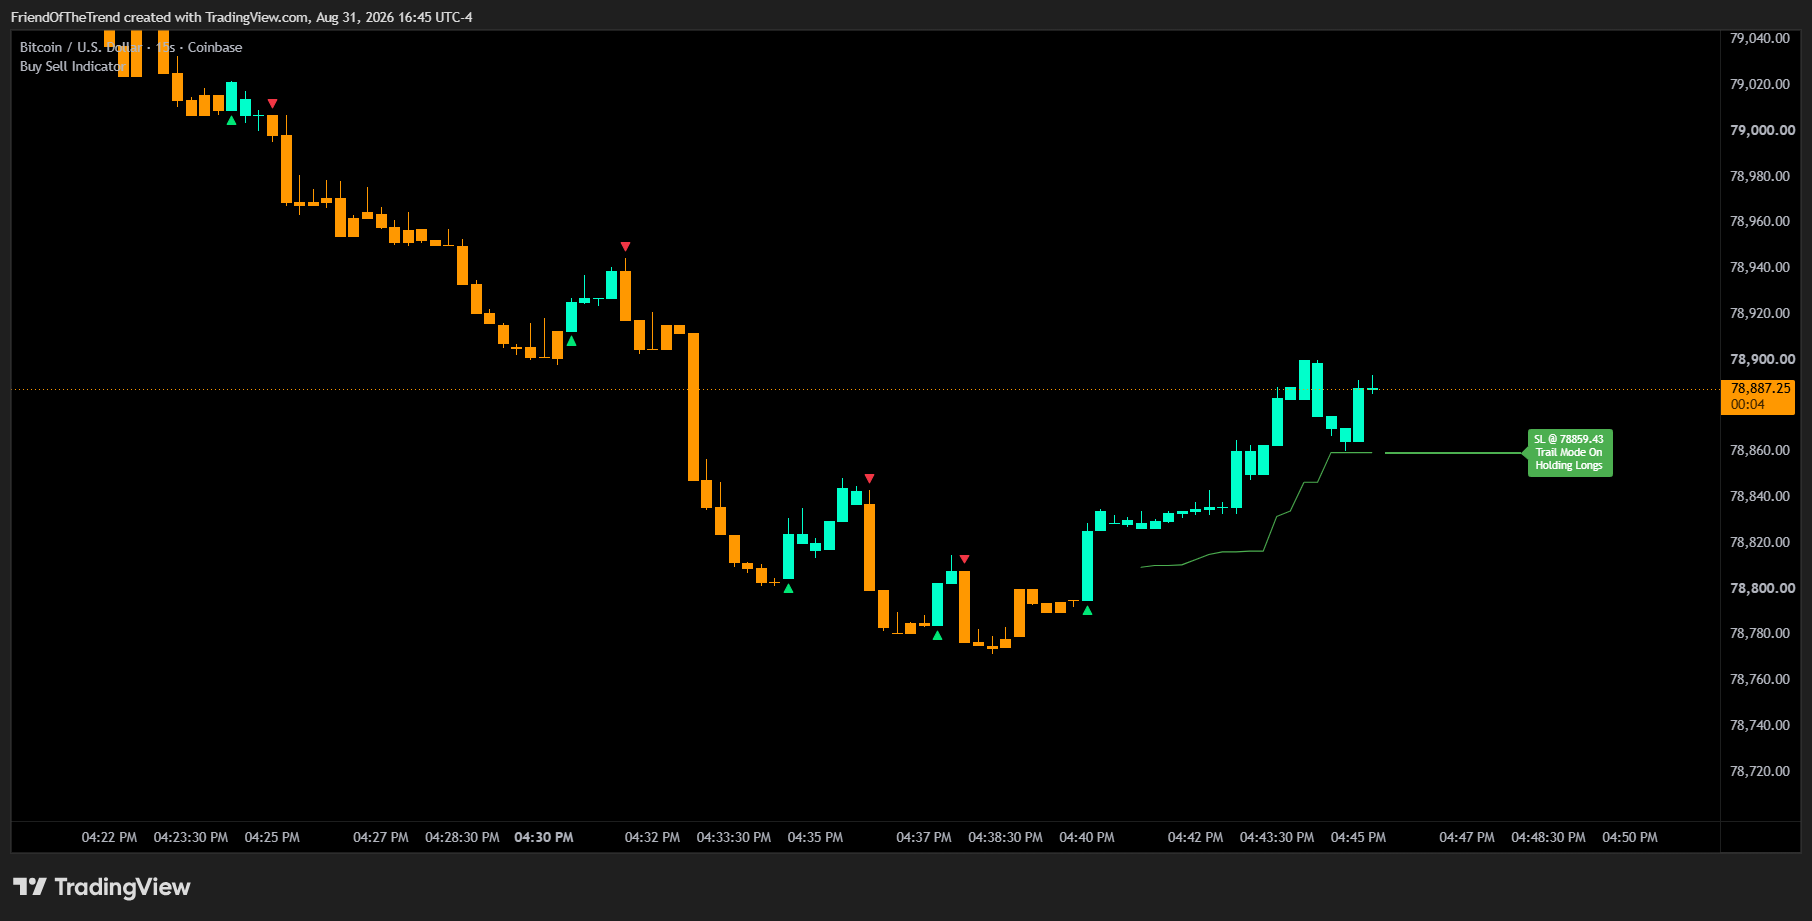Click the 04:45 PM time axis label
The width and height of the screenshot is (1812, 921).
(x=1358, y=837)
